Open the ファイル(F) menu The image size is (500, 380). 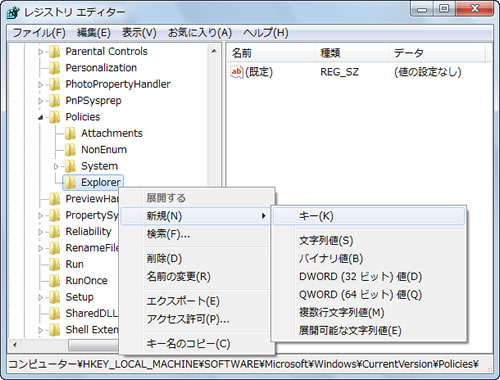click(39, 33)
